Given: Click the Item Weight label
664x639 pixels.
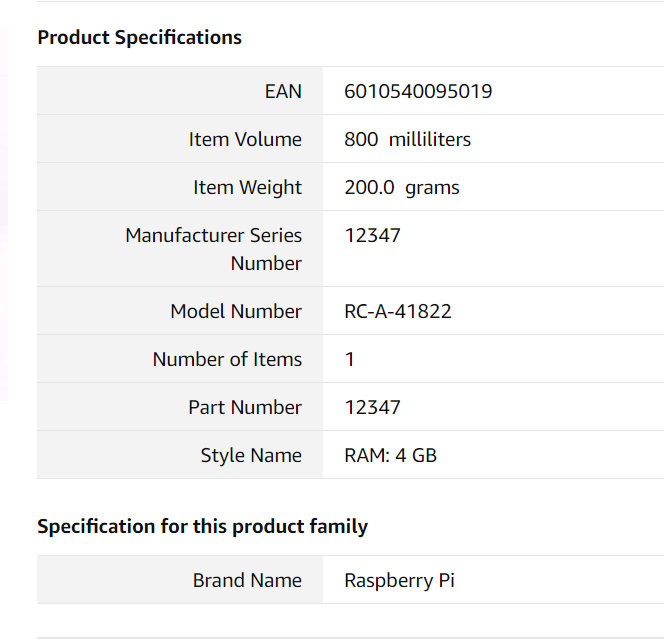Looking at the screenshot, I should click(x=247, y=187).
